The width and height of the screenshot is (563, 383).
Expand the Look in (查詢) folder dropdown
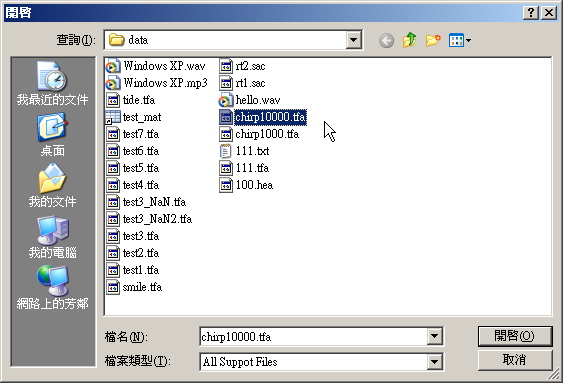353,40
